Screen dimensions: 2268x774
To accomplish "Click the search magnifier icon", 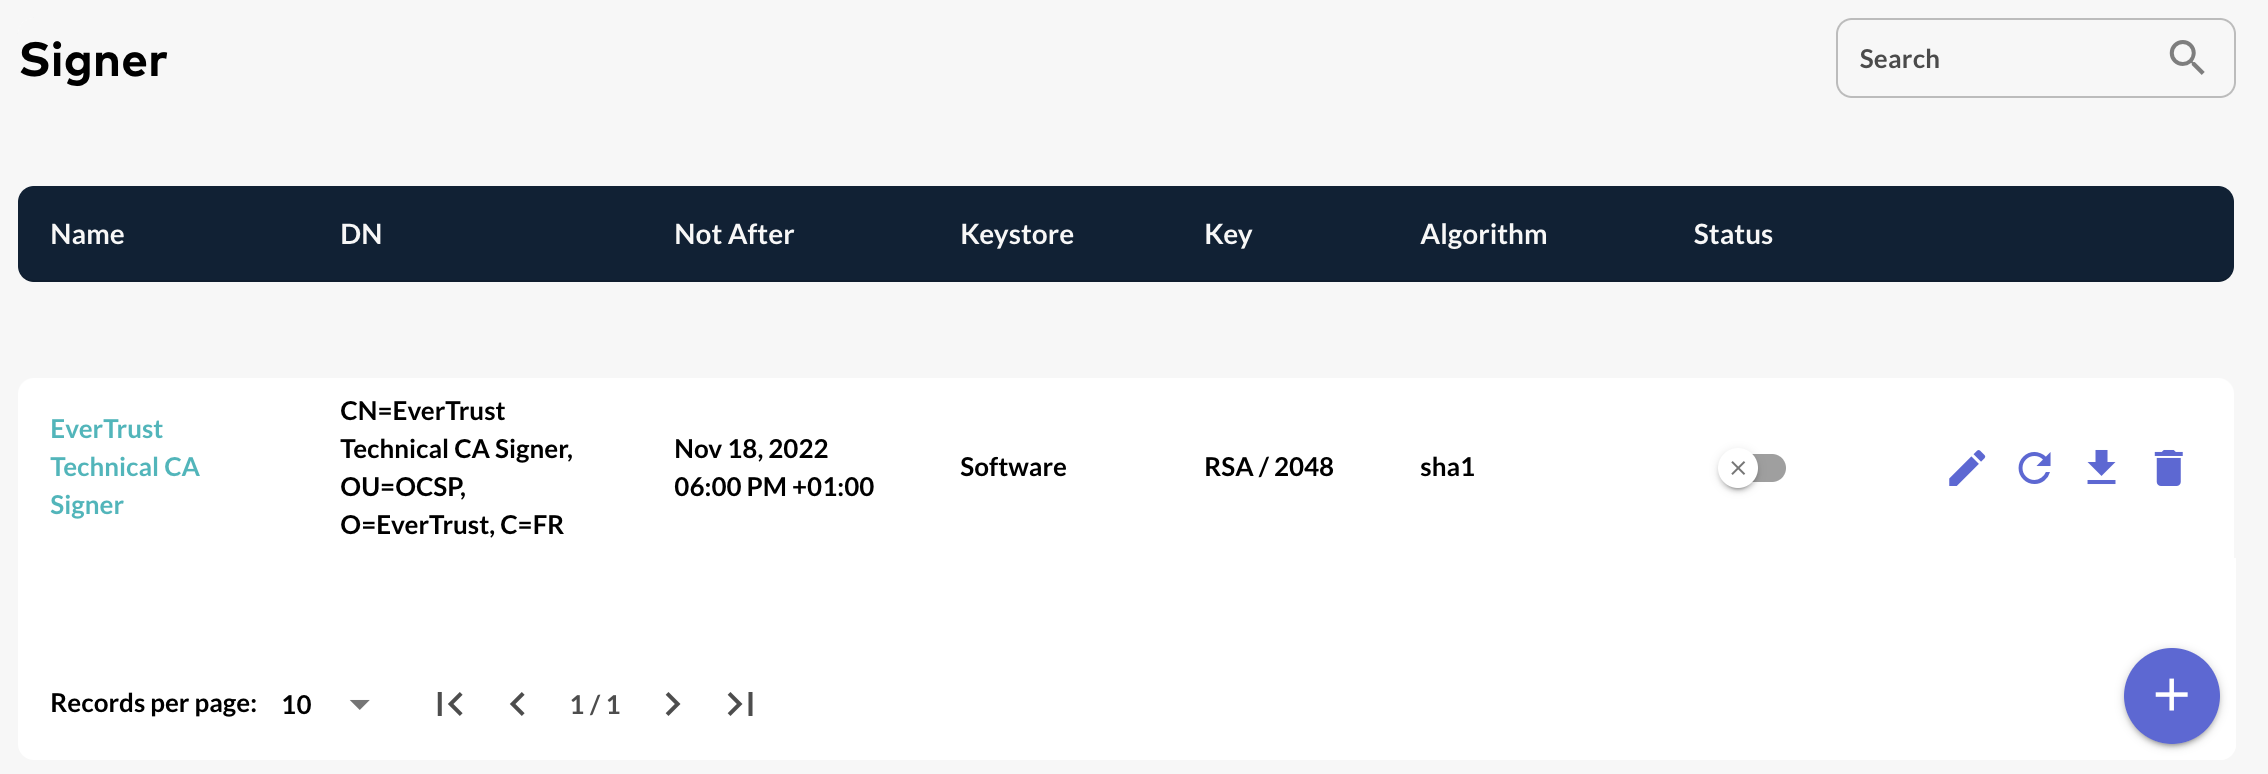I will click(2186, 57).
